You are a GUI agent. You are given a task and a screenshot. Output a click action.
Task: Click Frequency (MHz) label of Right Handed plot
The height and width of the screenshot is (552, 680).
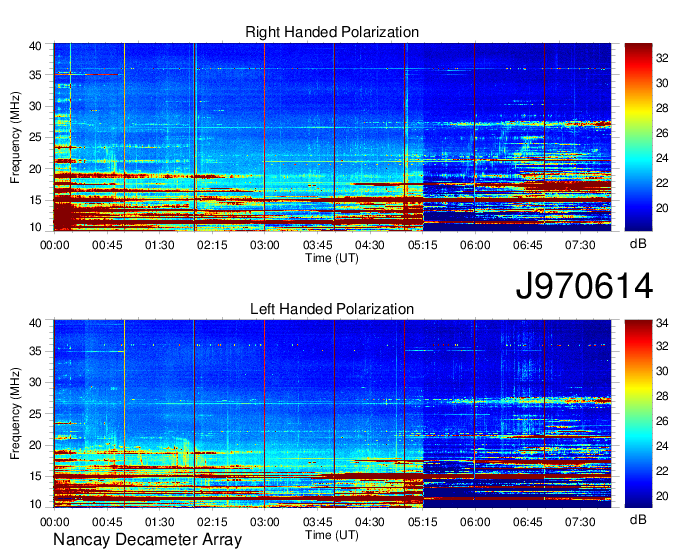15,137
